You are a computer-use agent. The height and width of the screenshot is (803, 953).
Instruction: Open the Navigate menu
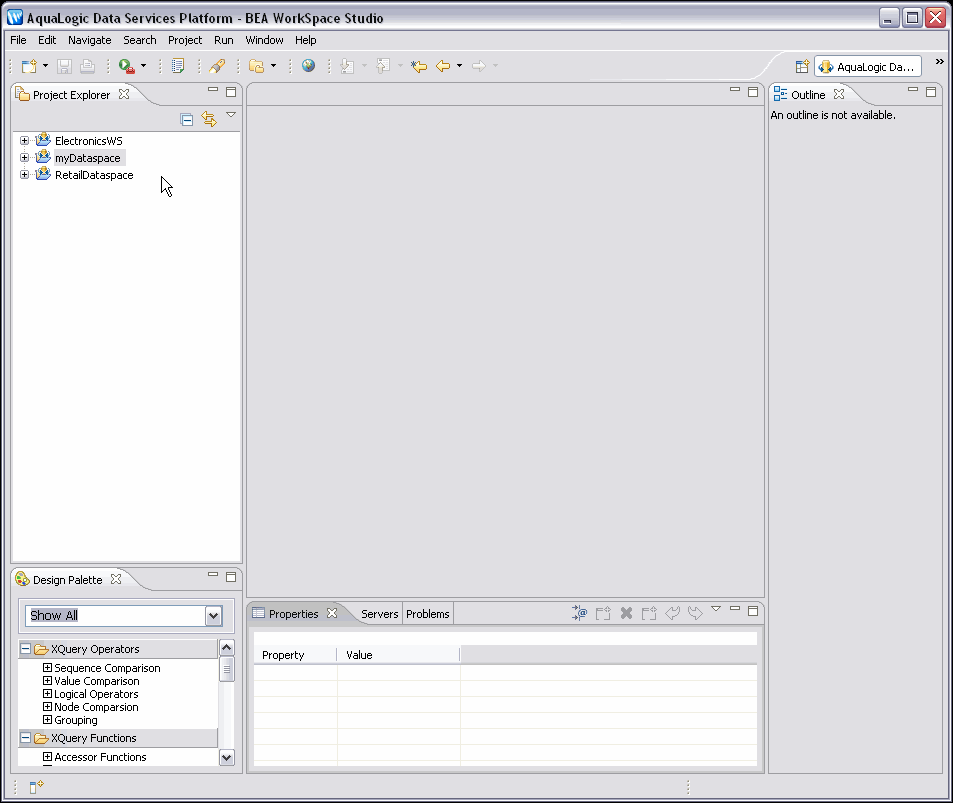89,40
